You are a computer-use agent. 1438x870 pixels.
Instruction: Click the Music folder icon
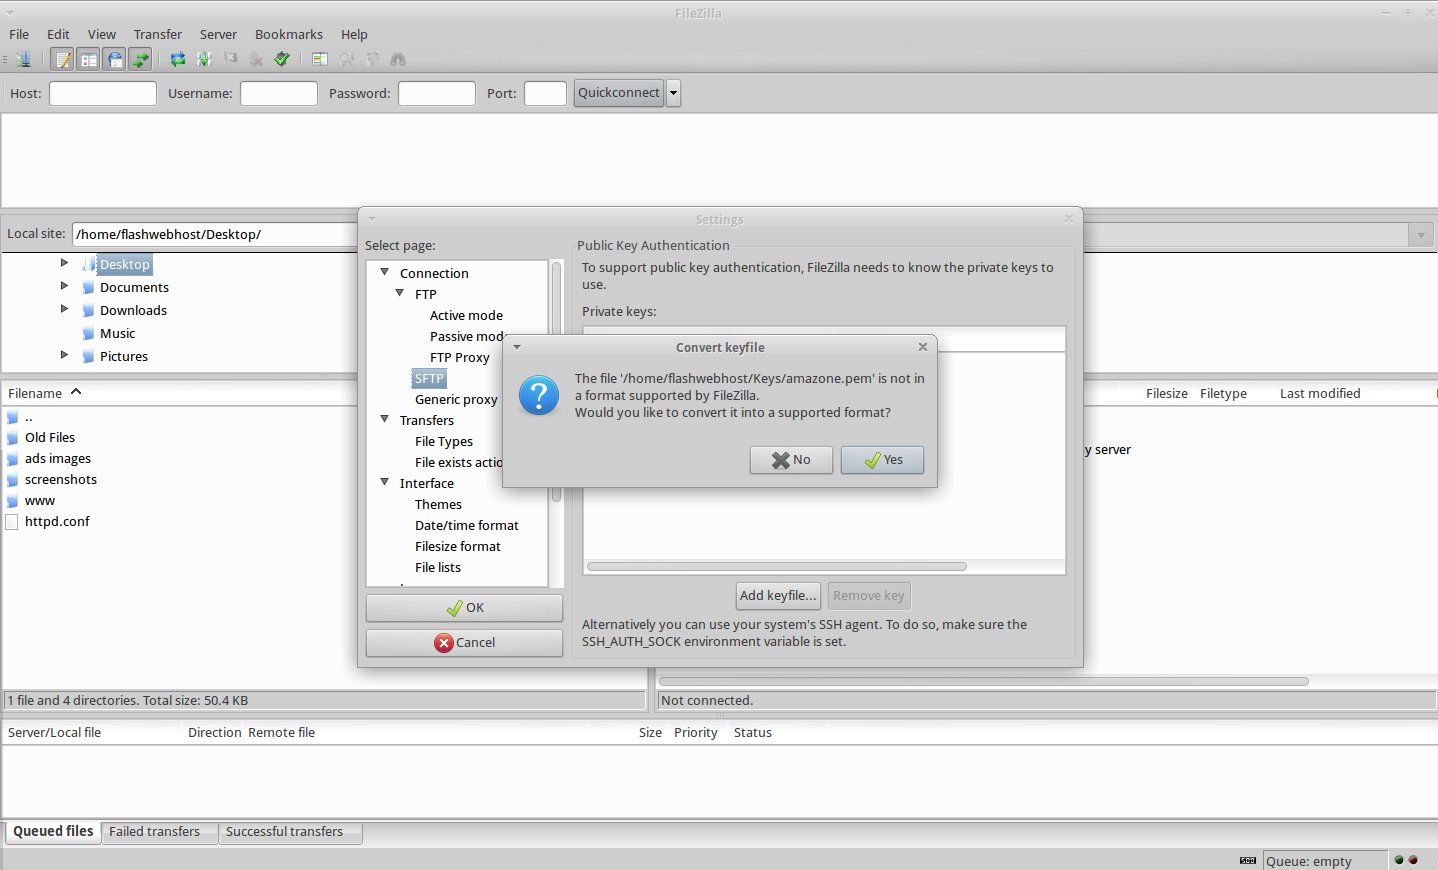(x=88, y=333)
